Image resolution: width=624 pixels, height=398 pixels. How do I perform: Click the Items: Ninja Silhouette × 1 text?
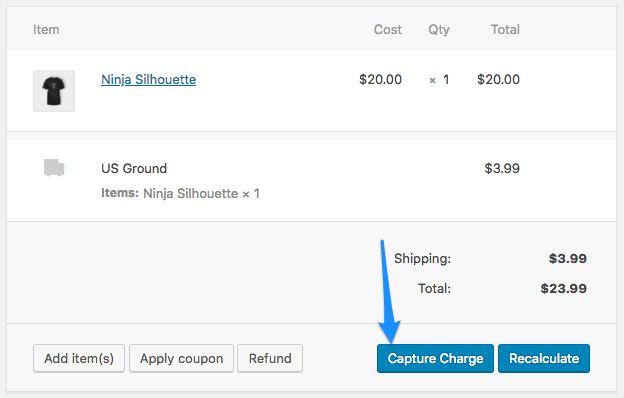(180, 193)
